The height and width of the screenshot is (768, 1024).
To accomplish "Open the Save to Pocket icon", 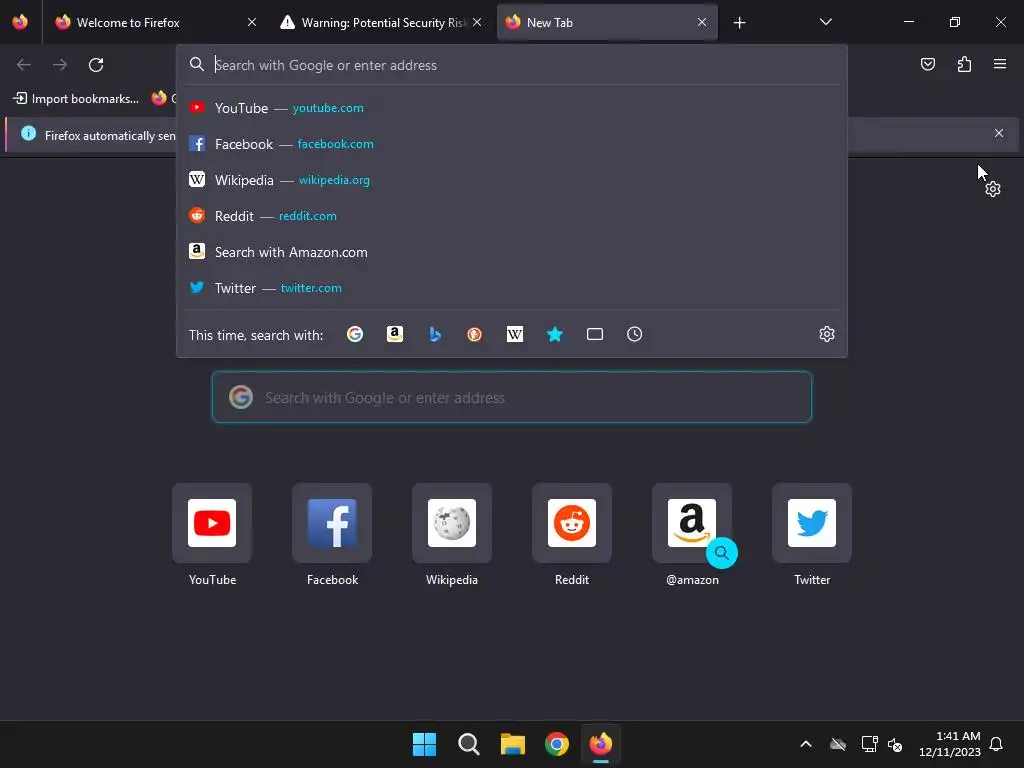I will tap(927, 64).
